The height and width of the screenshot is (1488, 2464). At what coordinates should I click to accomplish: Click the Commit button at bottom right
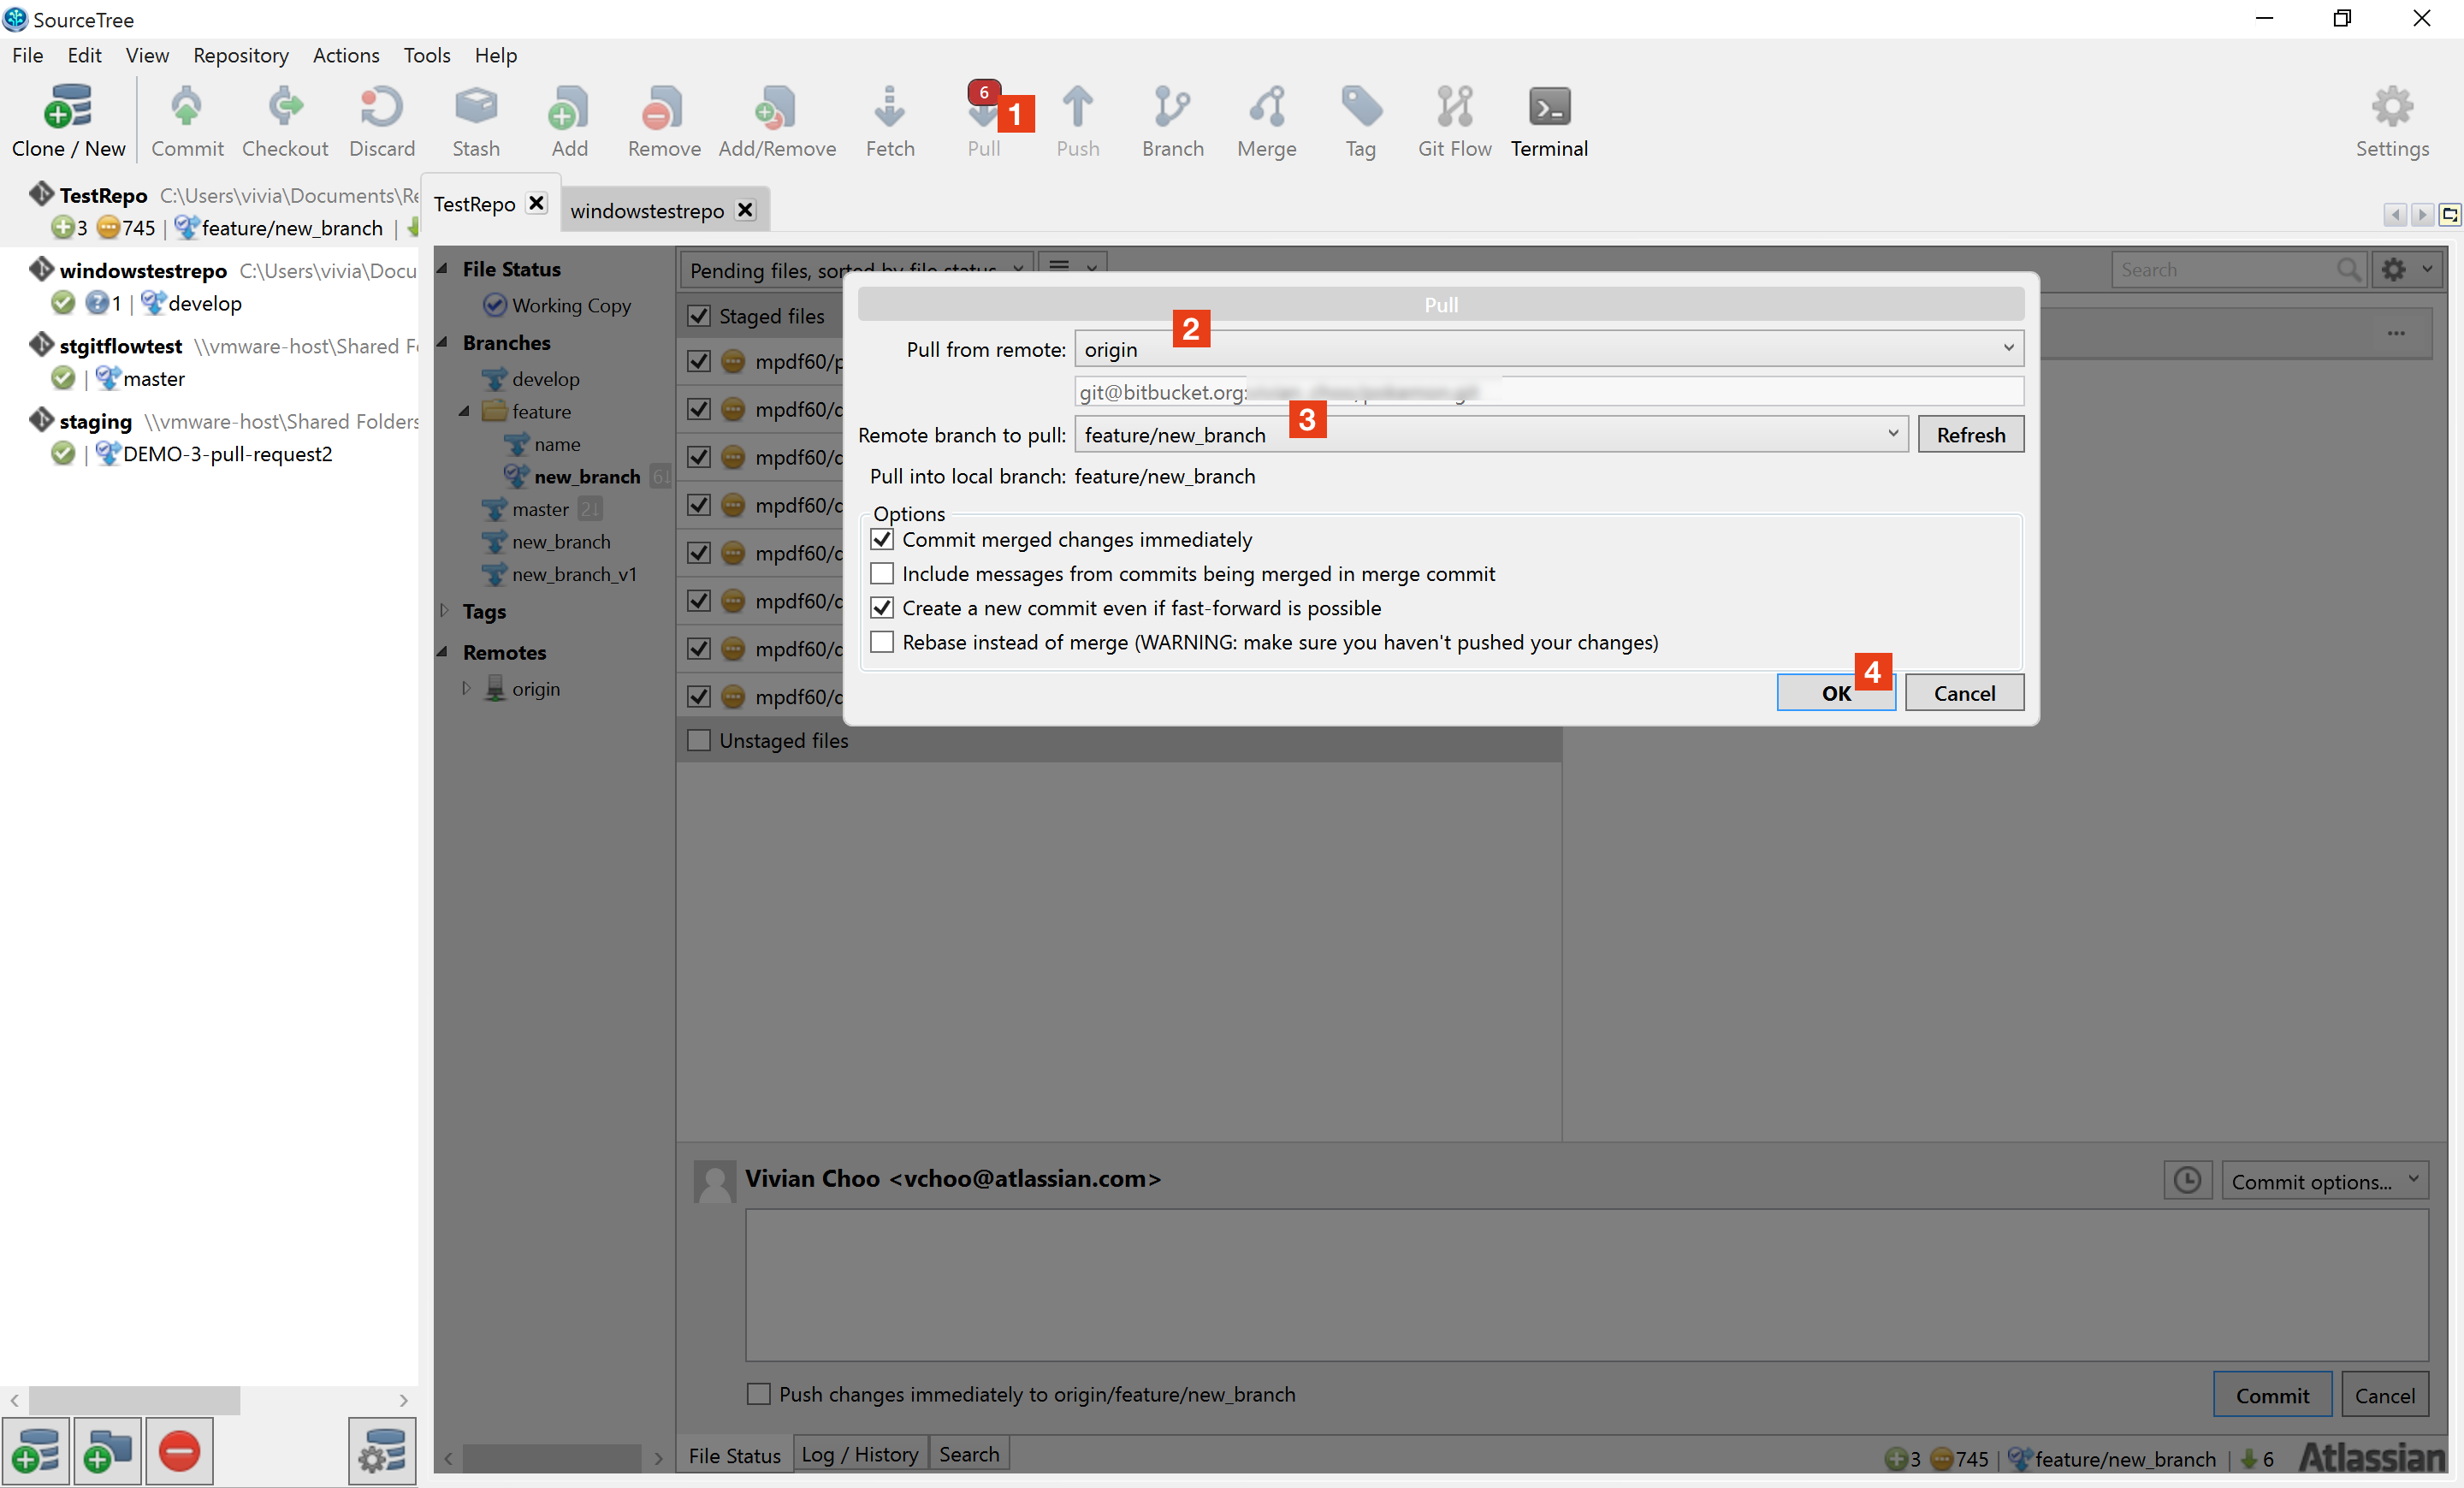2272,1395
